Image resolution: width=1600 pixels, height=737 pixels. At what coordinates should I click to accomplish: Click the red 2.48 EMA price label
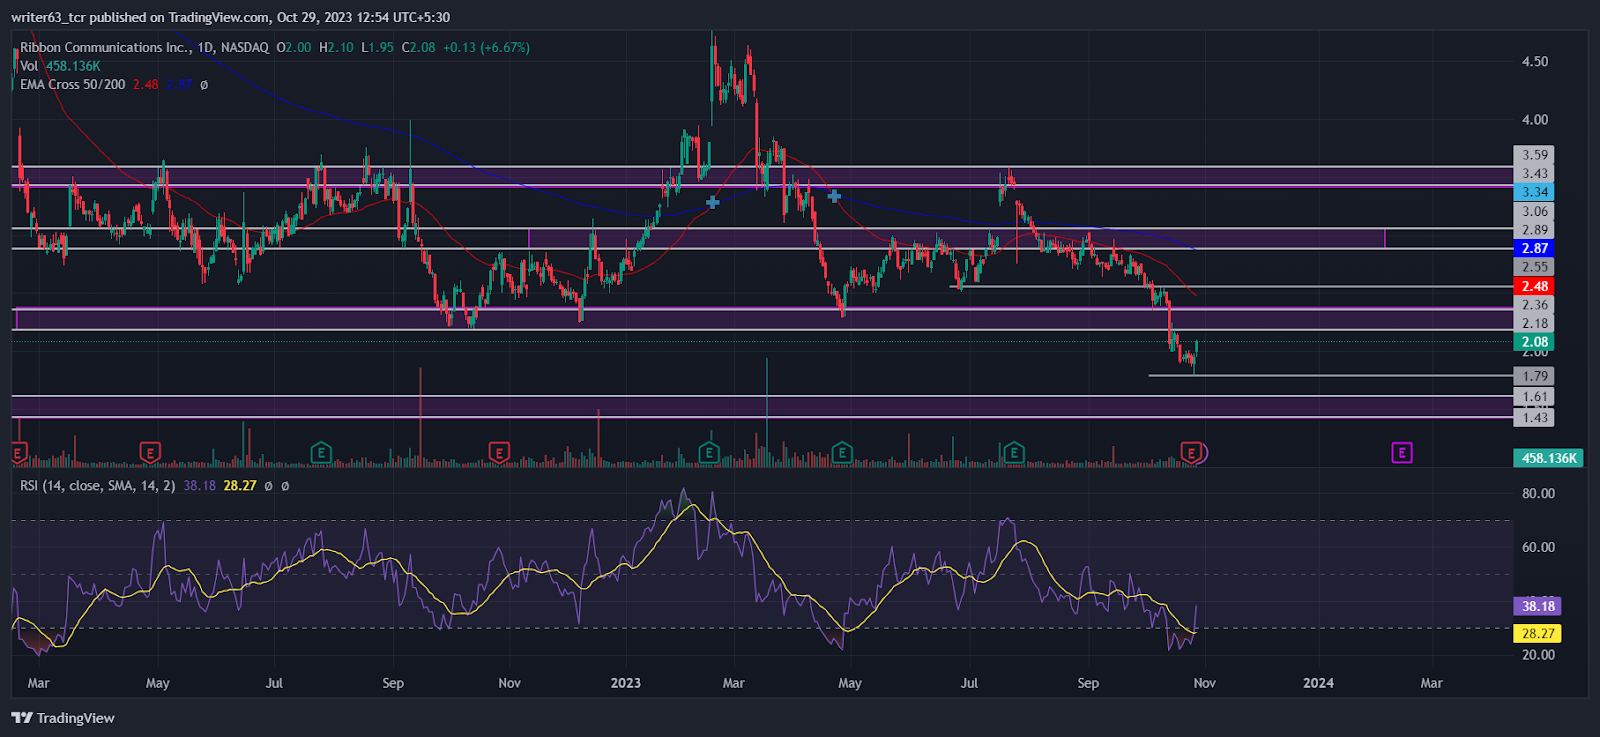[x=1535, y=286]
